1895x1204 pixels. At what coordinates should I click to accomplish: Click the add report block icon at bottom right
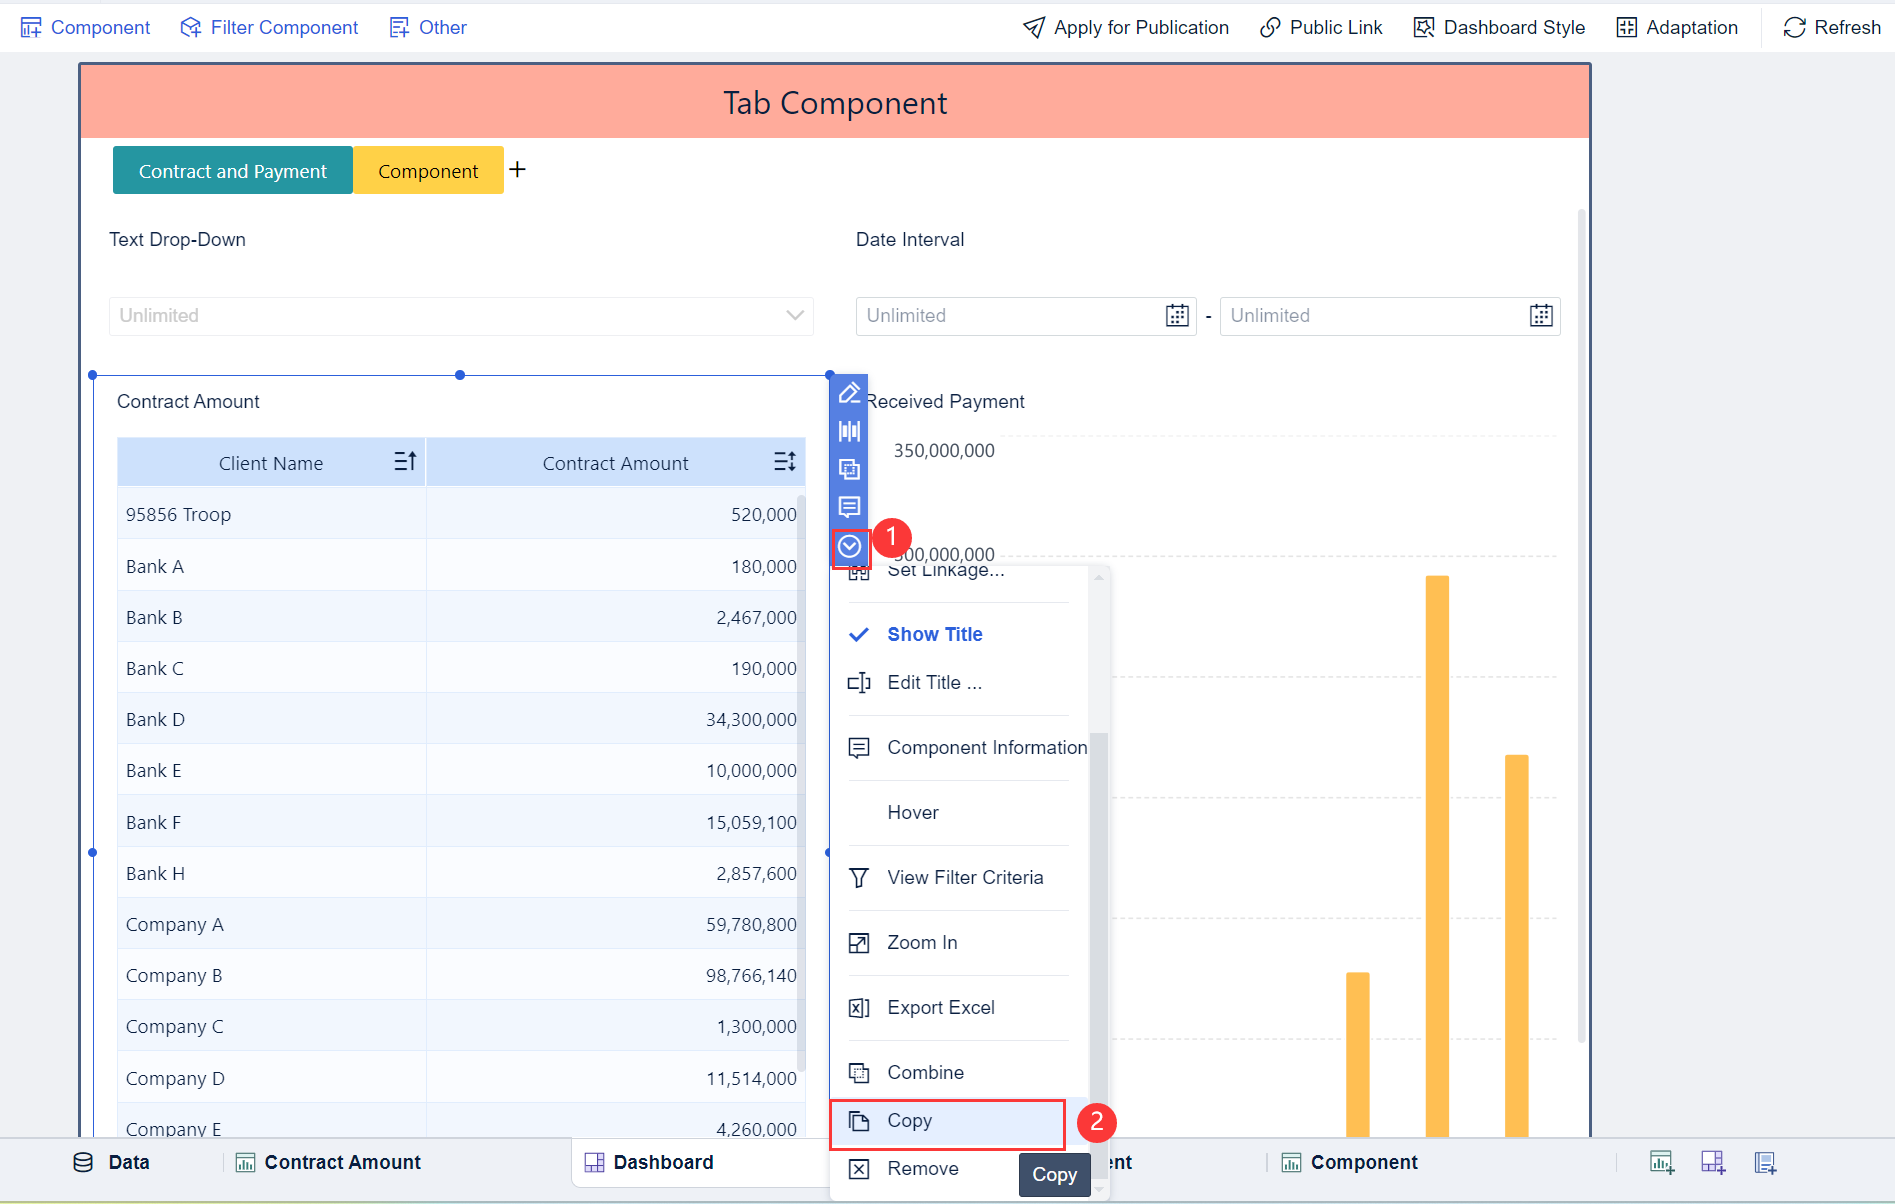click(1765, 1162)
